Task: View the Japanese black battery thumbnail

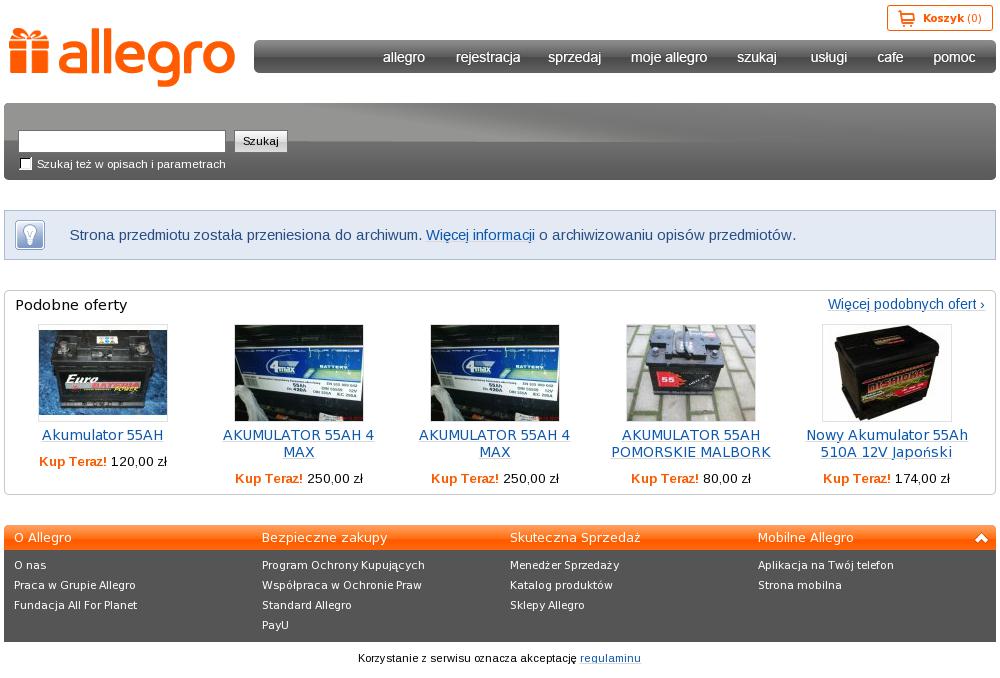Action: coord(886,372)
